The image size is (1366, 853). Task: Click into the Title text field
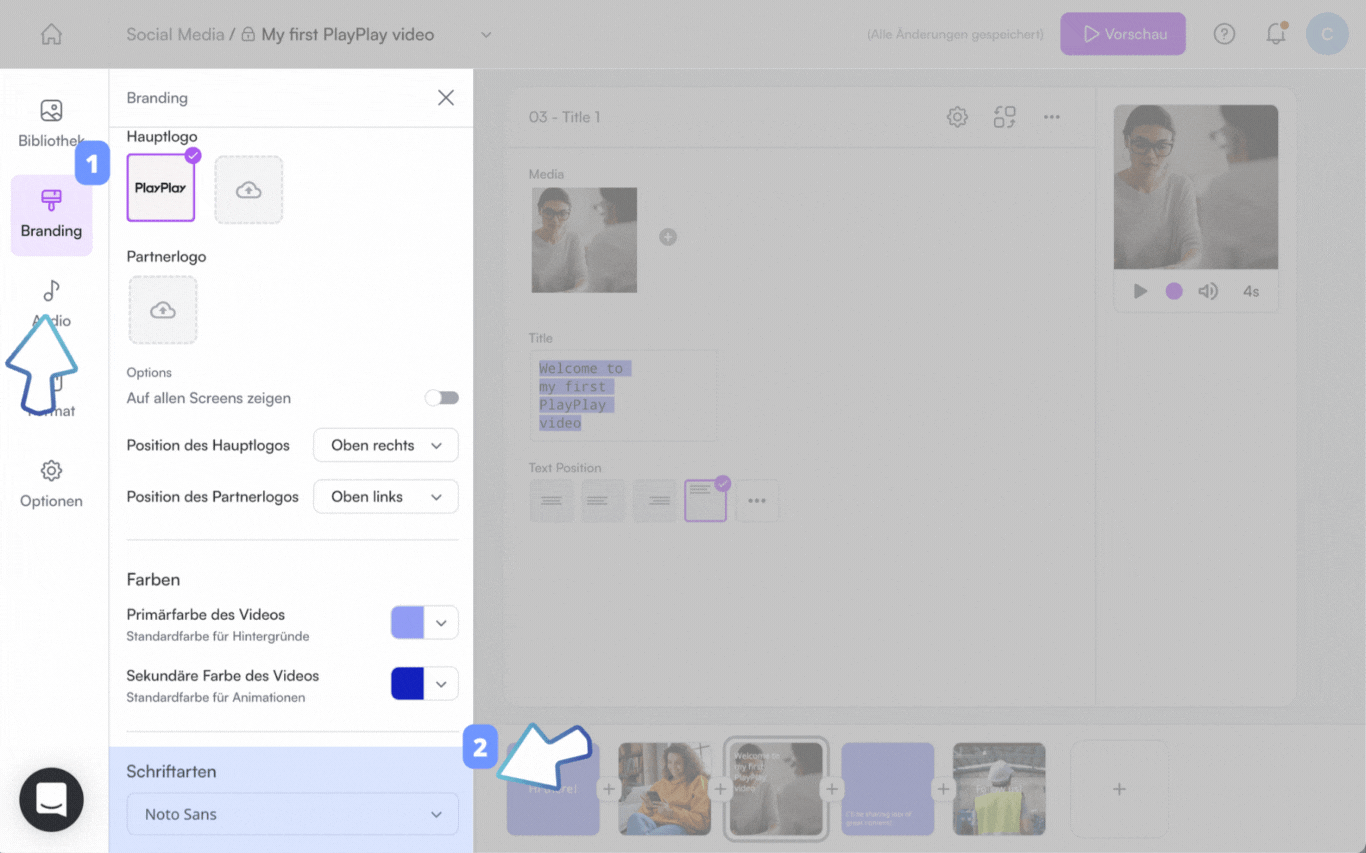tap(623, 395)
